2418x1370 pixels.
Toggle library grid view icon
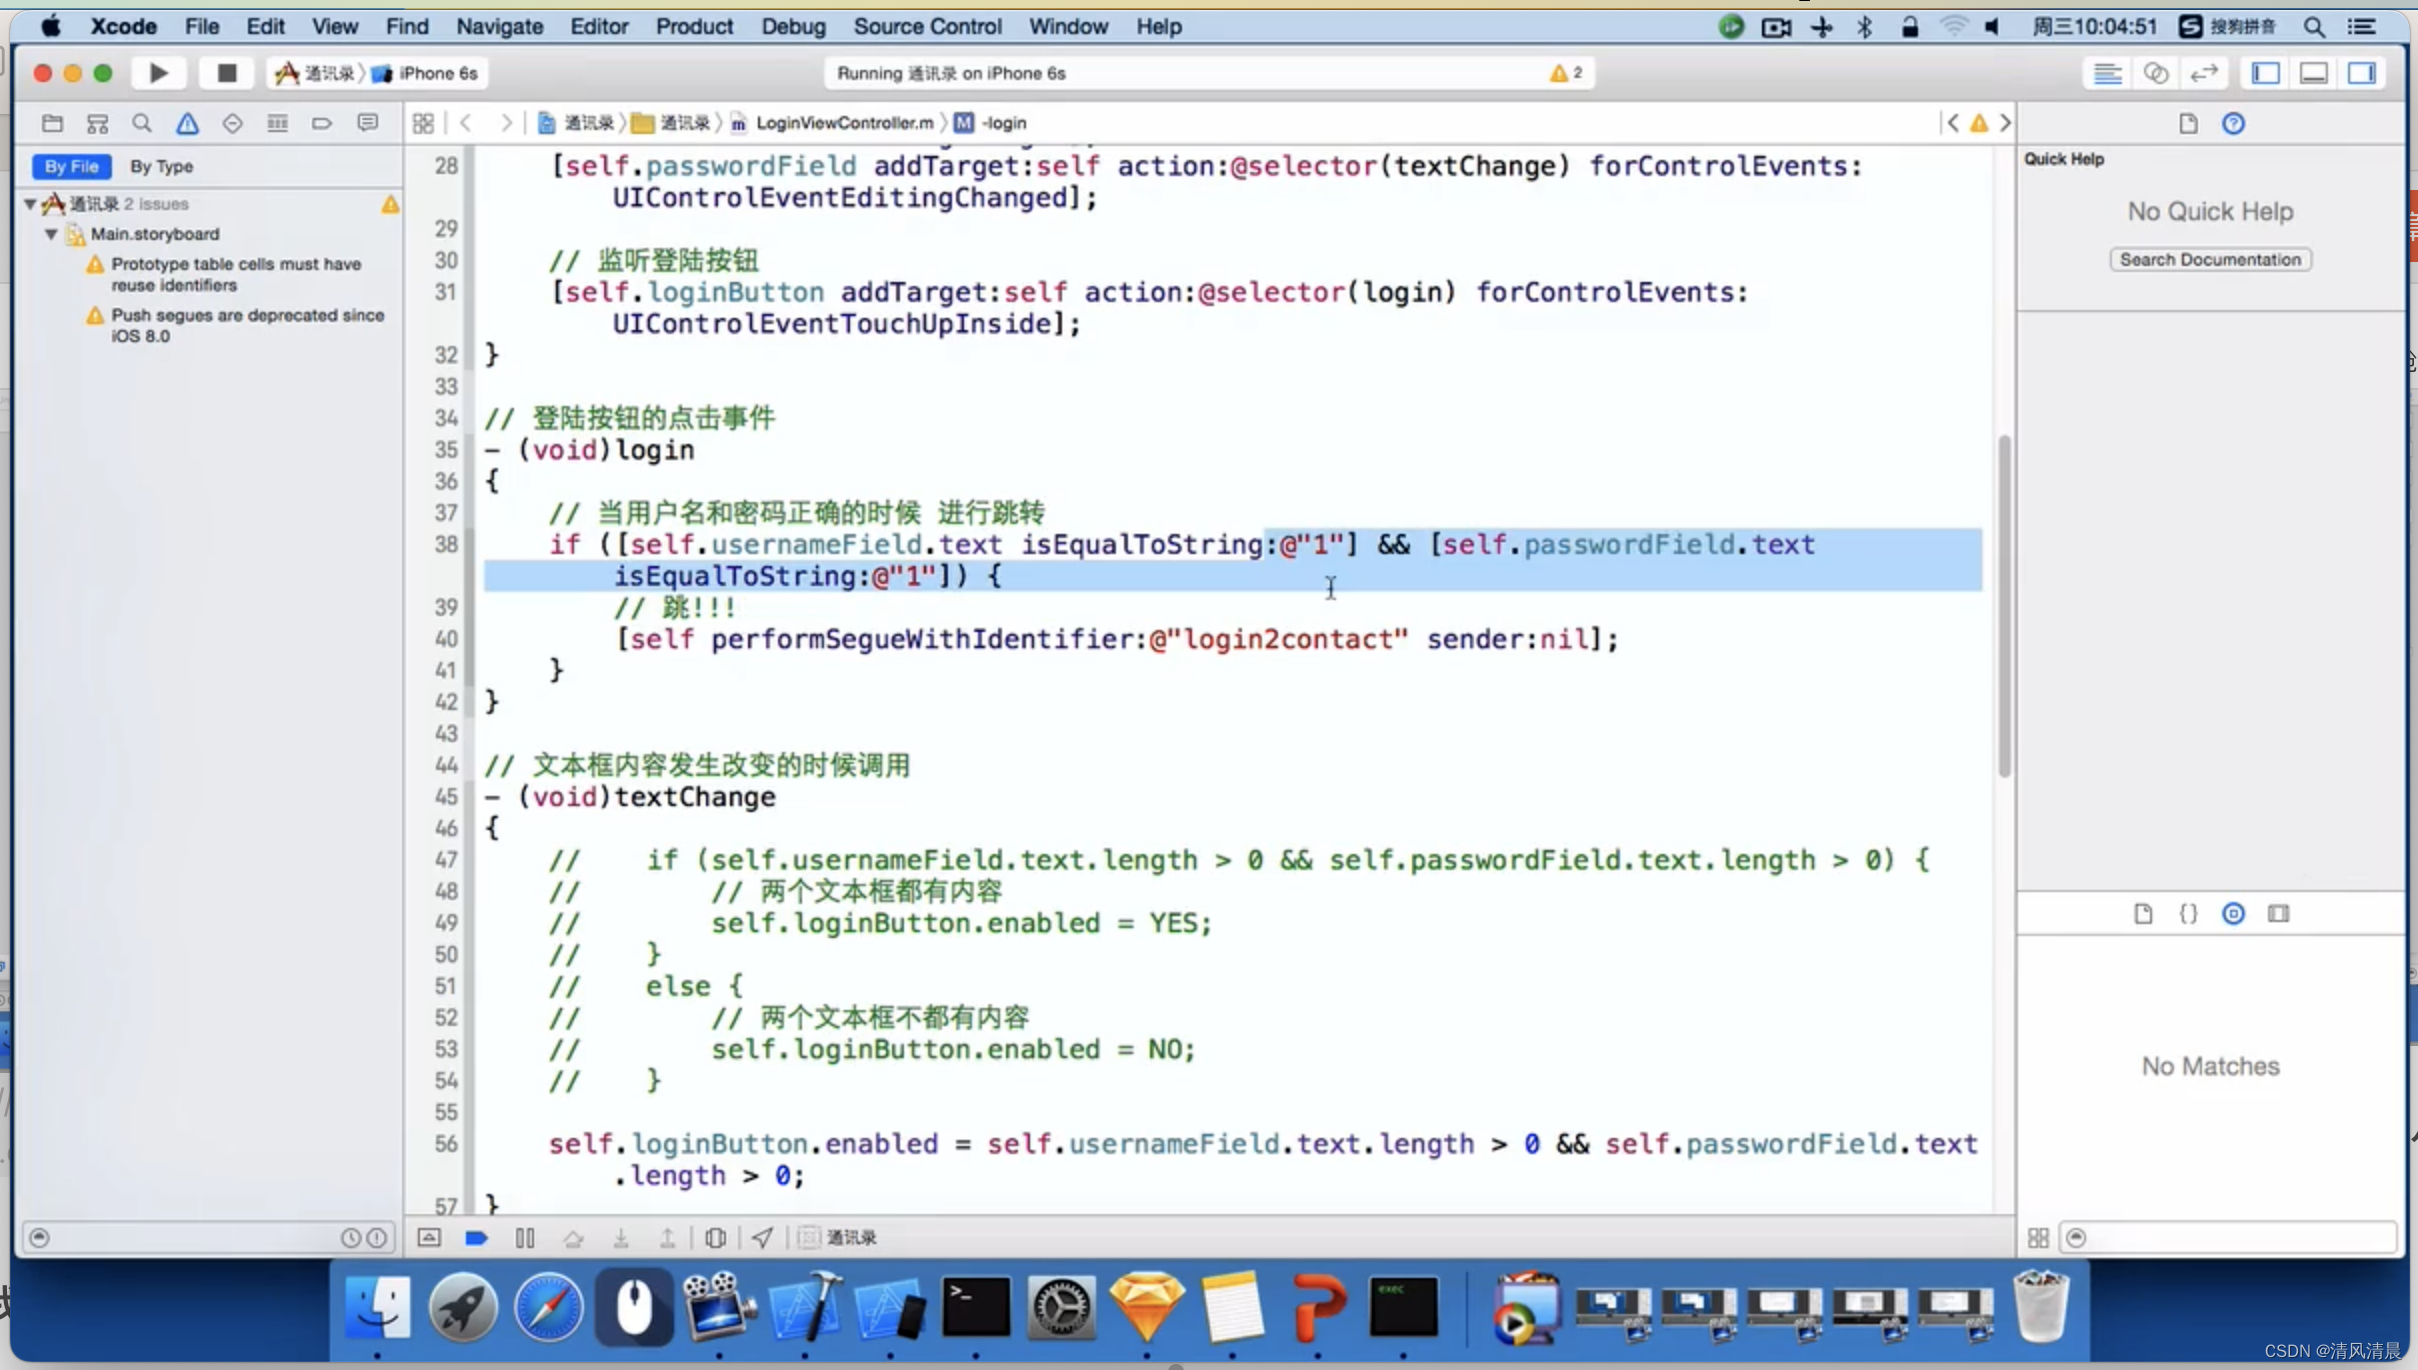tap(2038, 1238)
